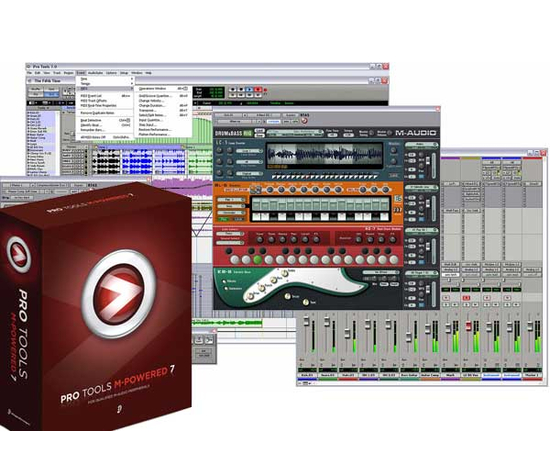Image resolution: width=550 pixels, height=450 pixels.
Task: Open the preset selector in Drum & Bass Rig header
Action: [x=294, y=133]
